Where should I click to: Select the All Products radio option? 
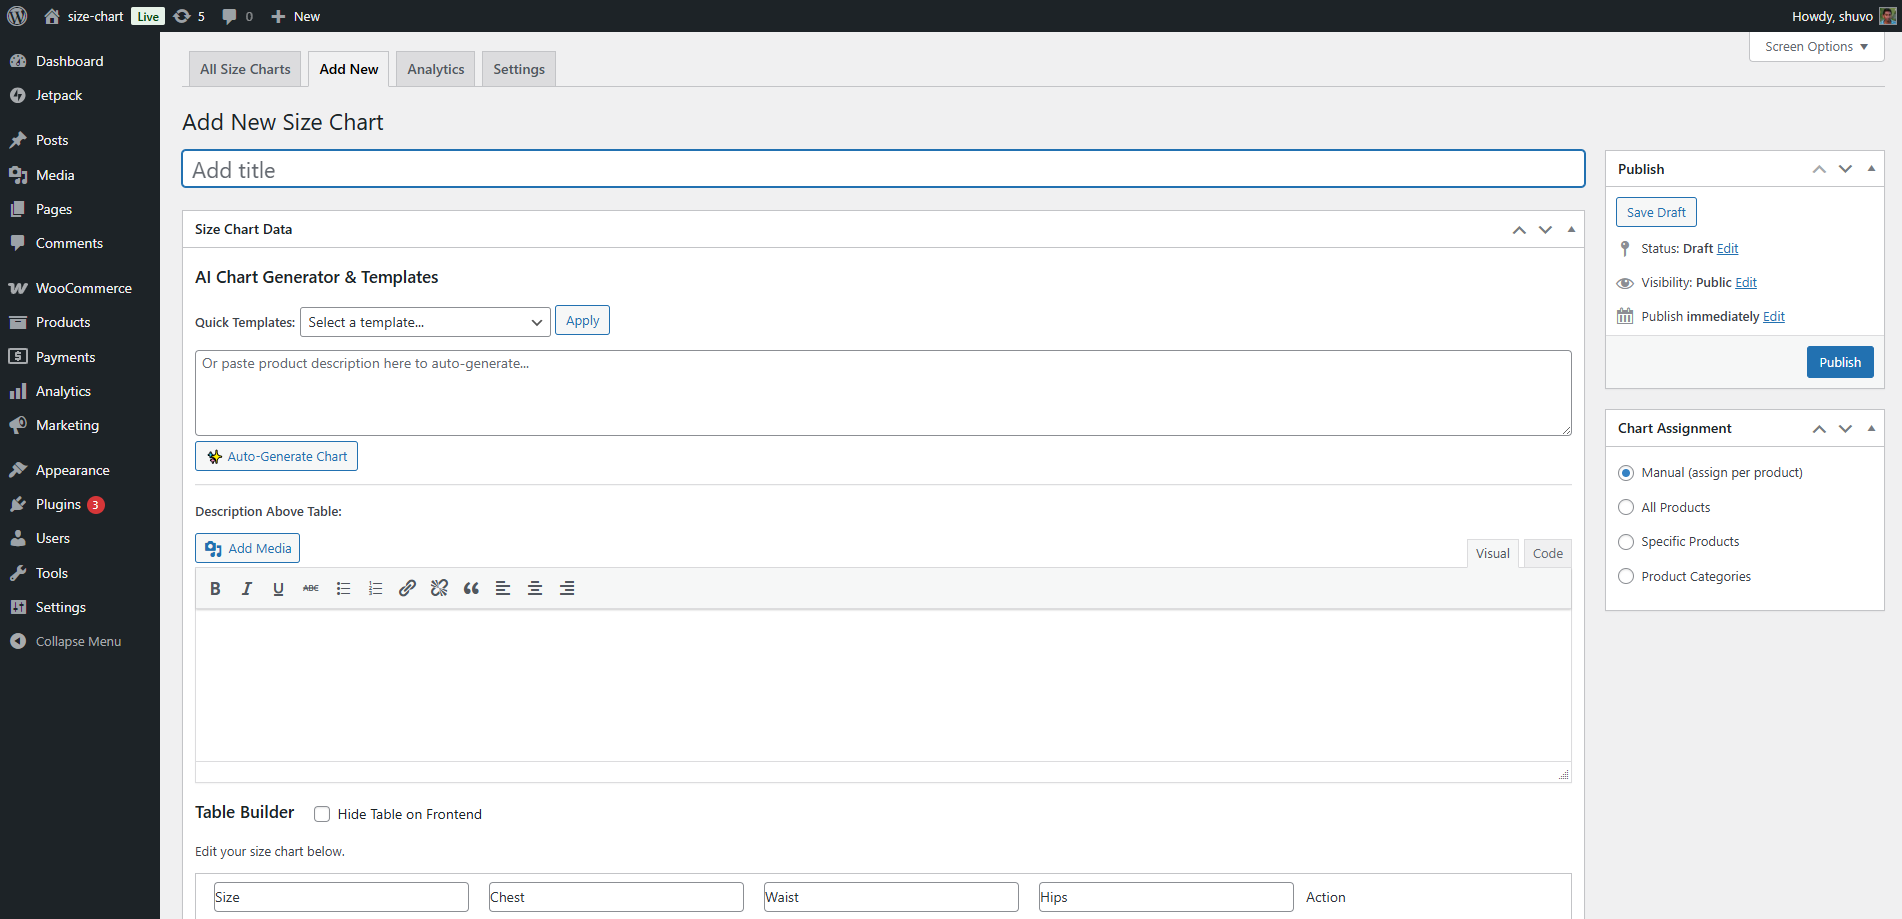[1626, 507]
